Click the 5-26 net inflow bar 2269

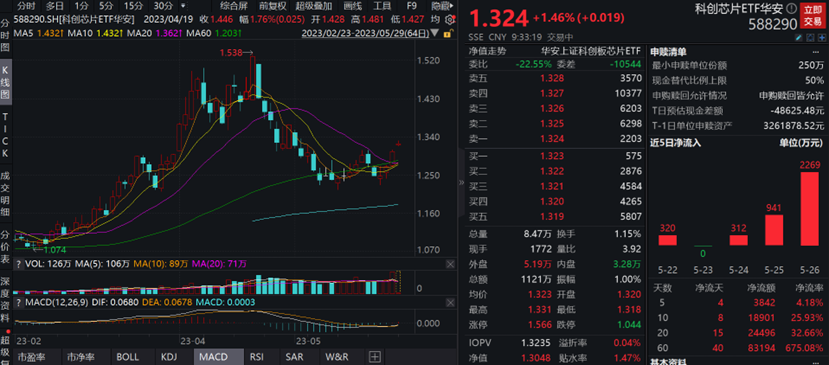point(809,208)
